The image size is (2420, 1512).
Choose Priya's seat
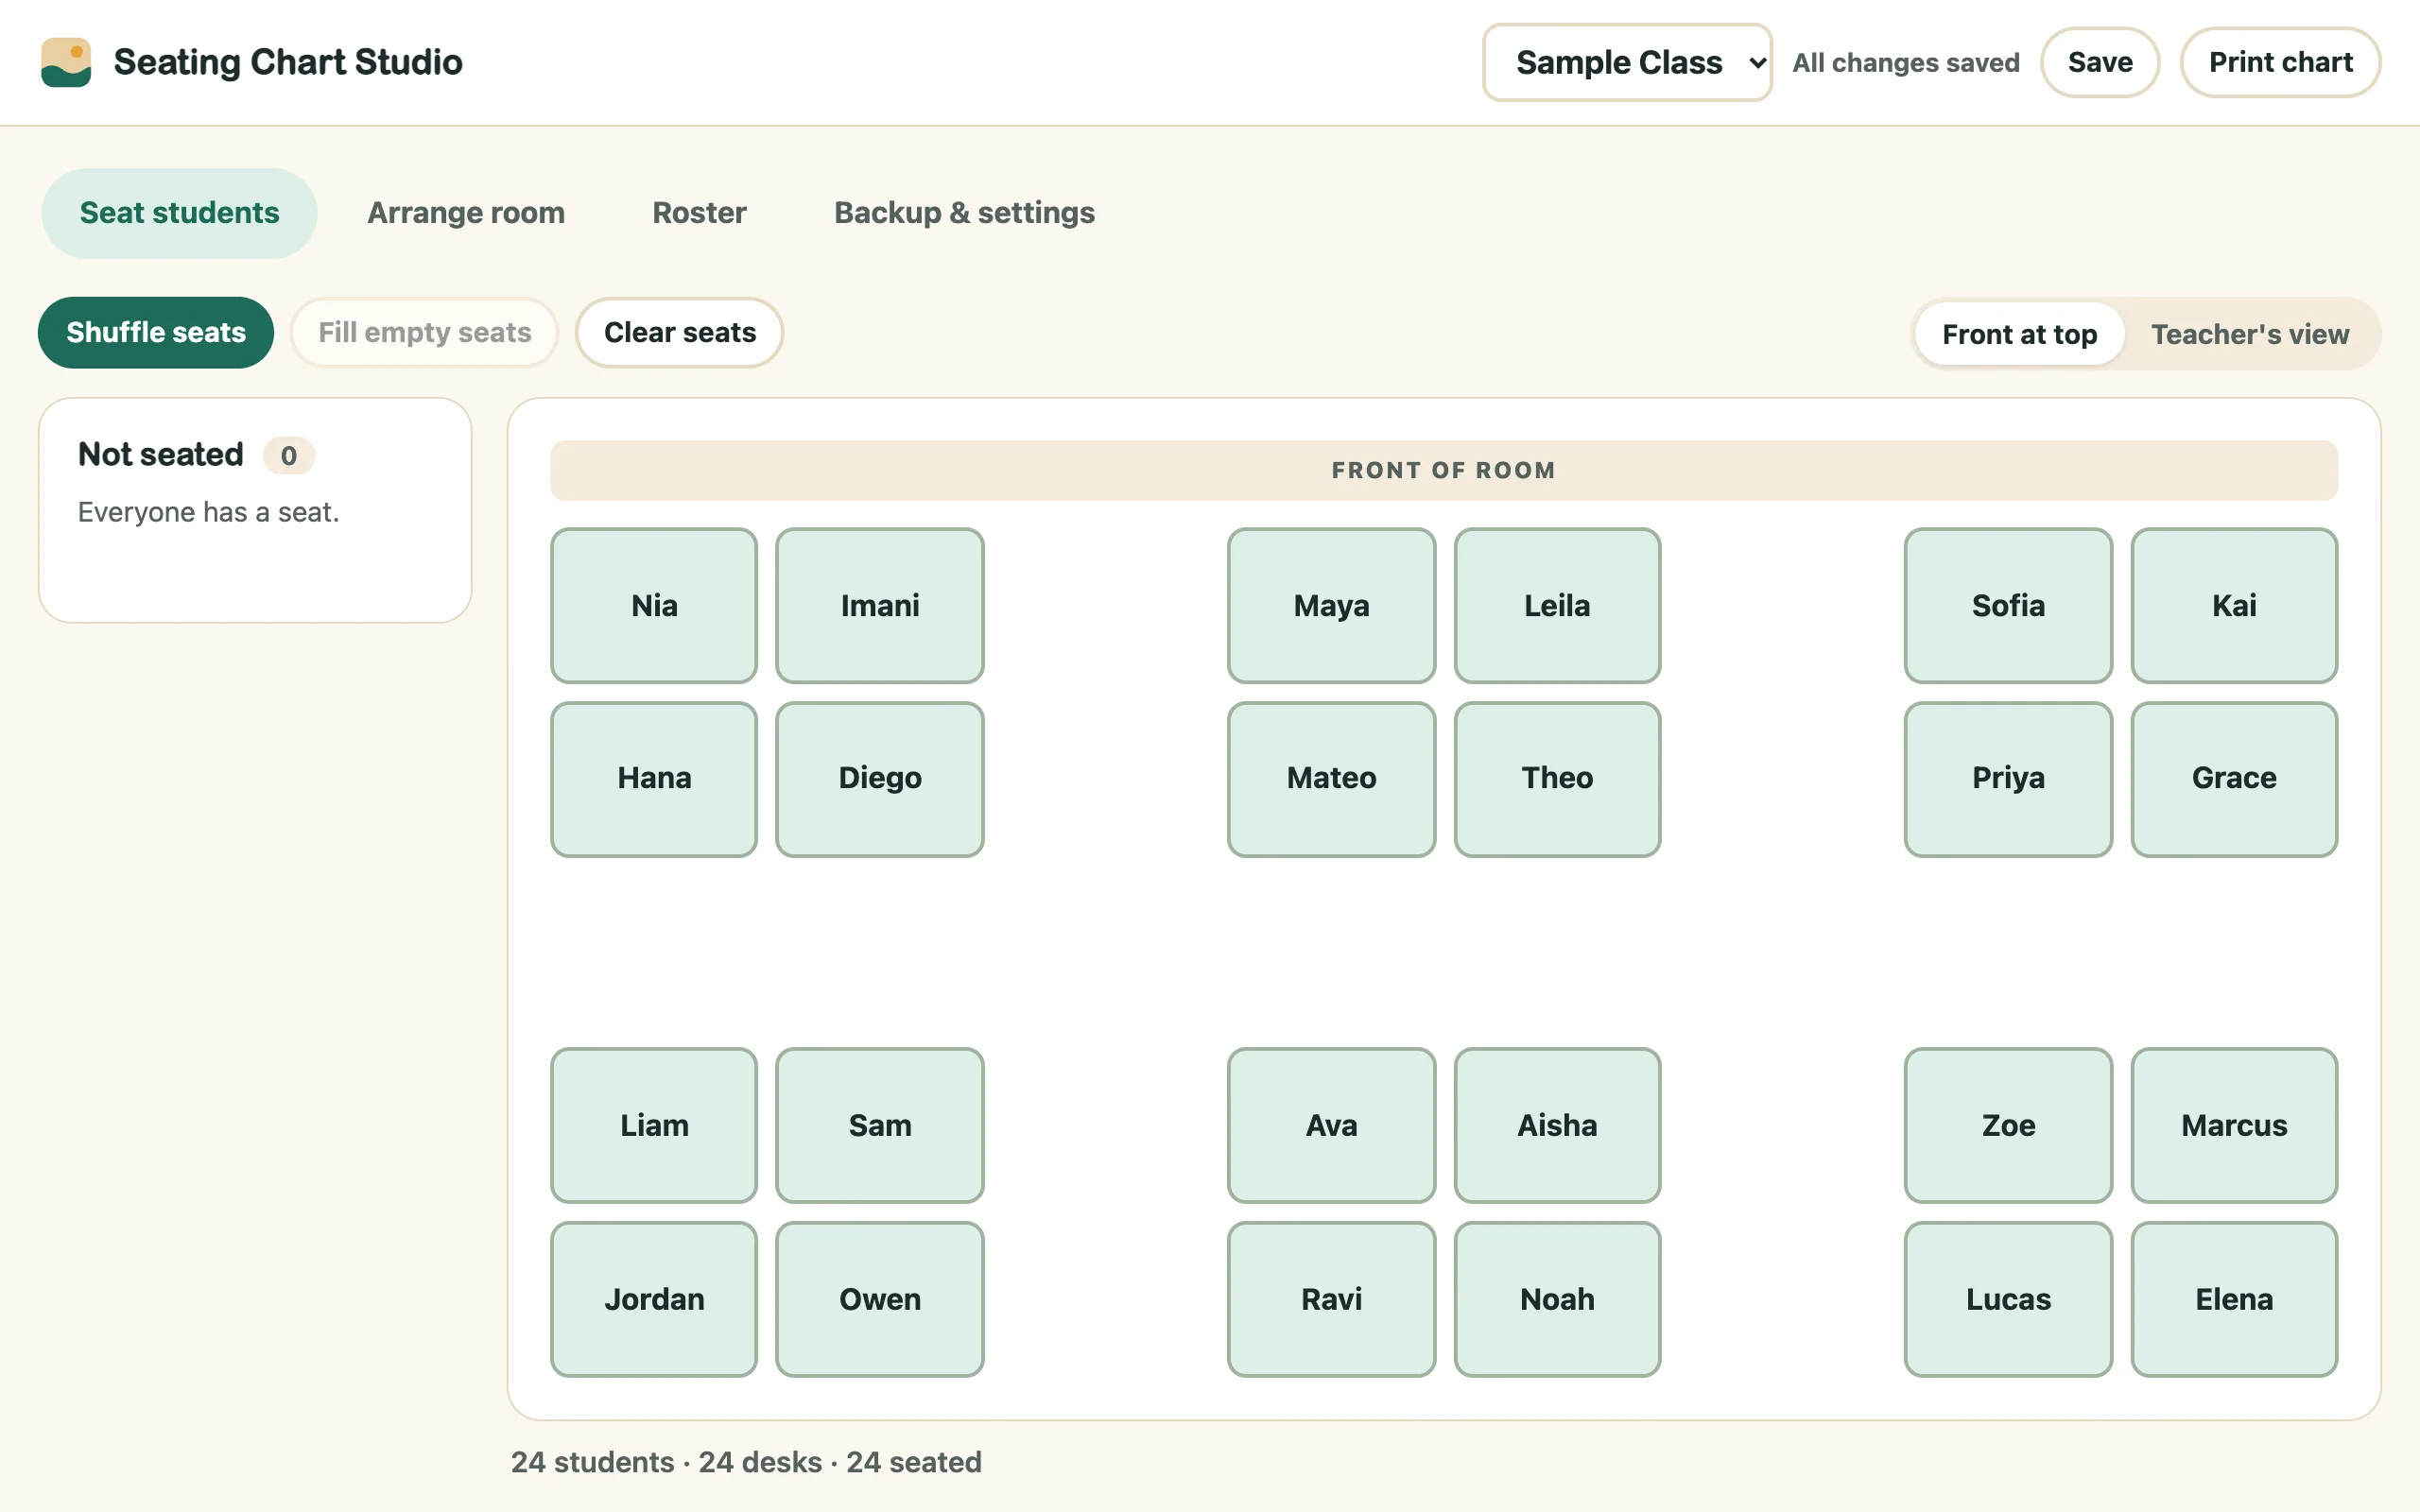(2008, 778)
